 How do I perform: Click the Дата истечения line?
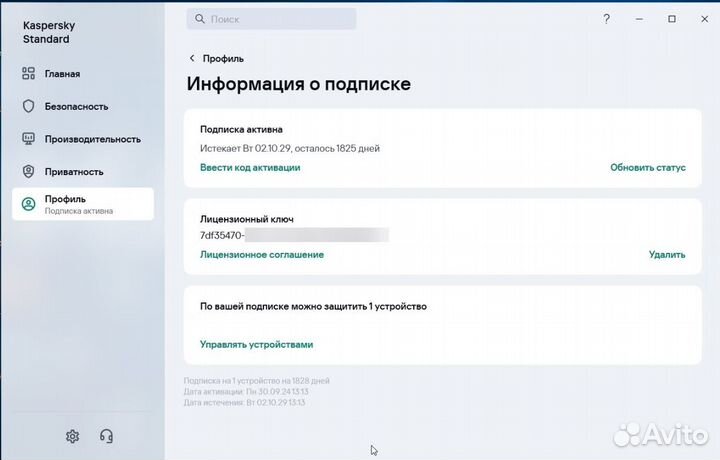tap(244, 403)
